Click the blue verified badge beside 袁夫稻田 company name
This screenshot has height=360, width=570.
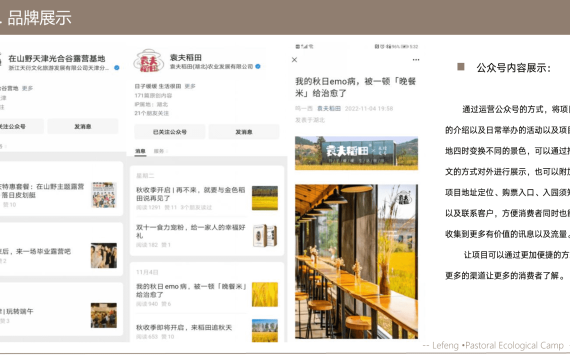point(258,67)
